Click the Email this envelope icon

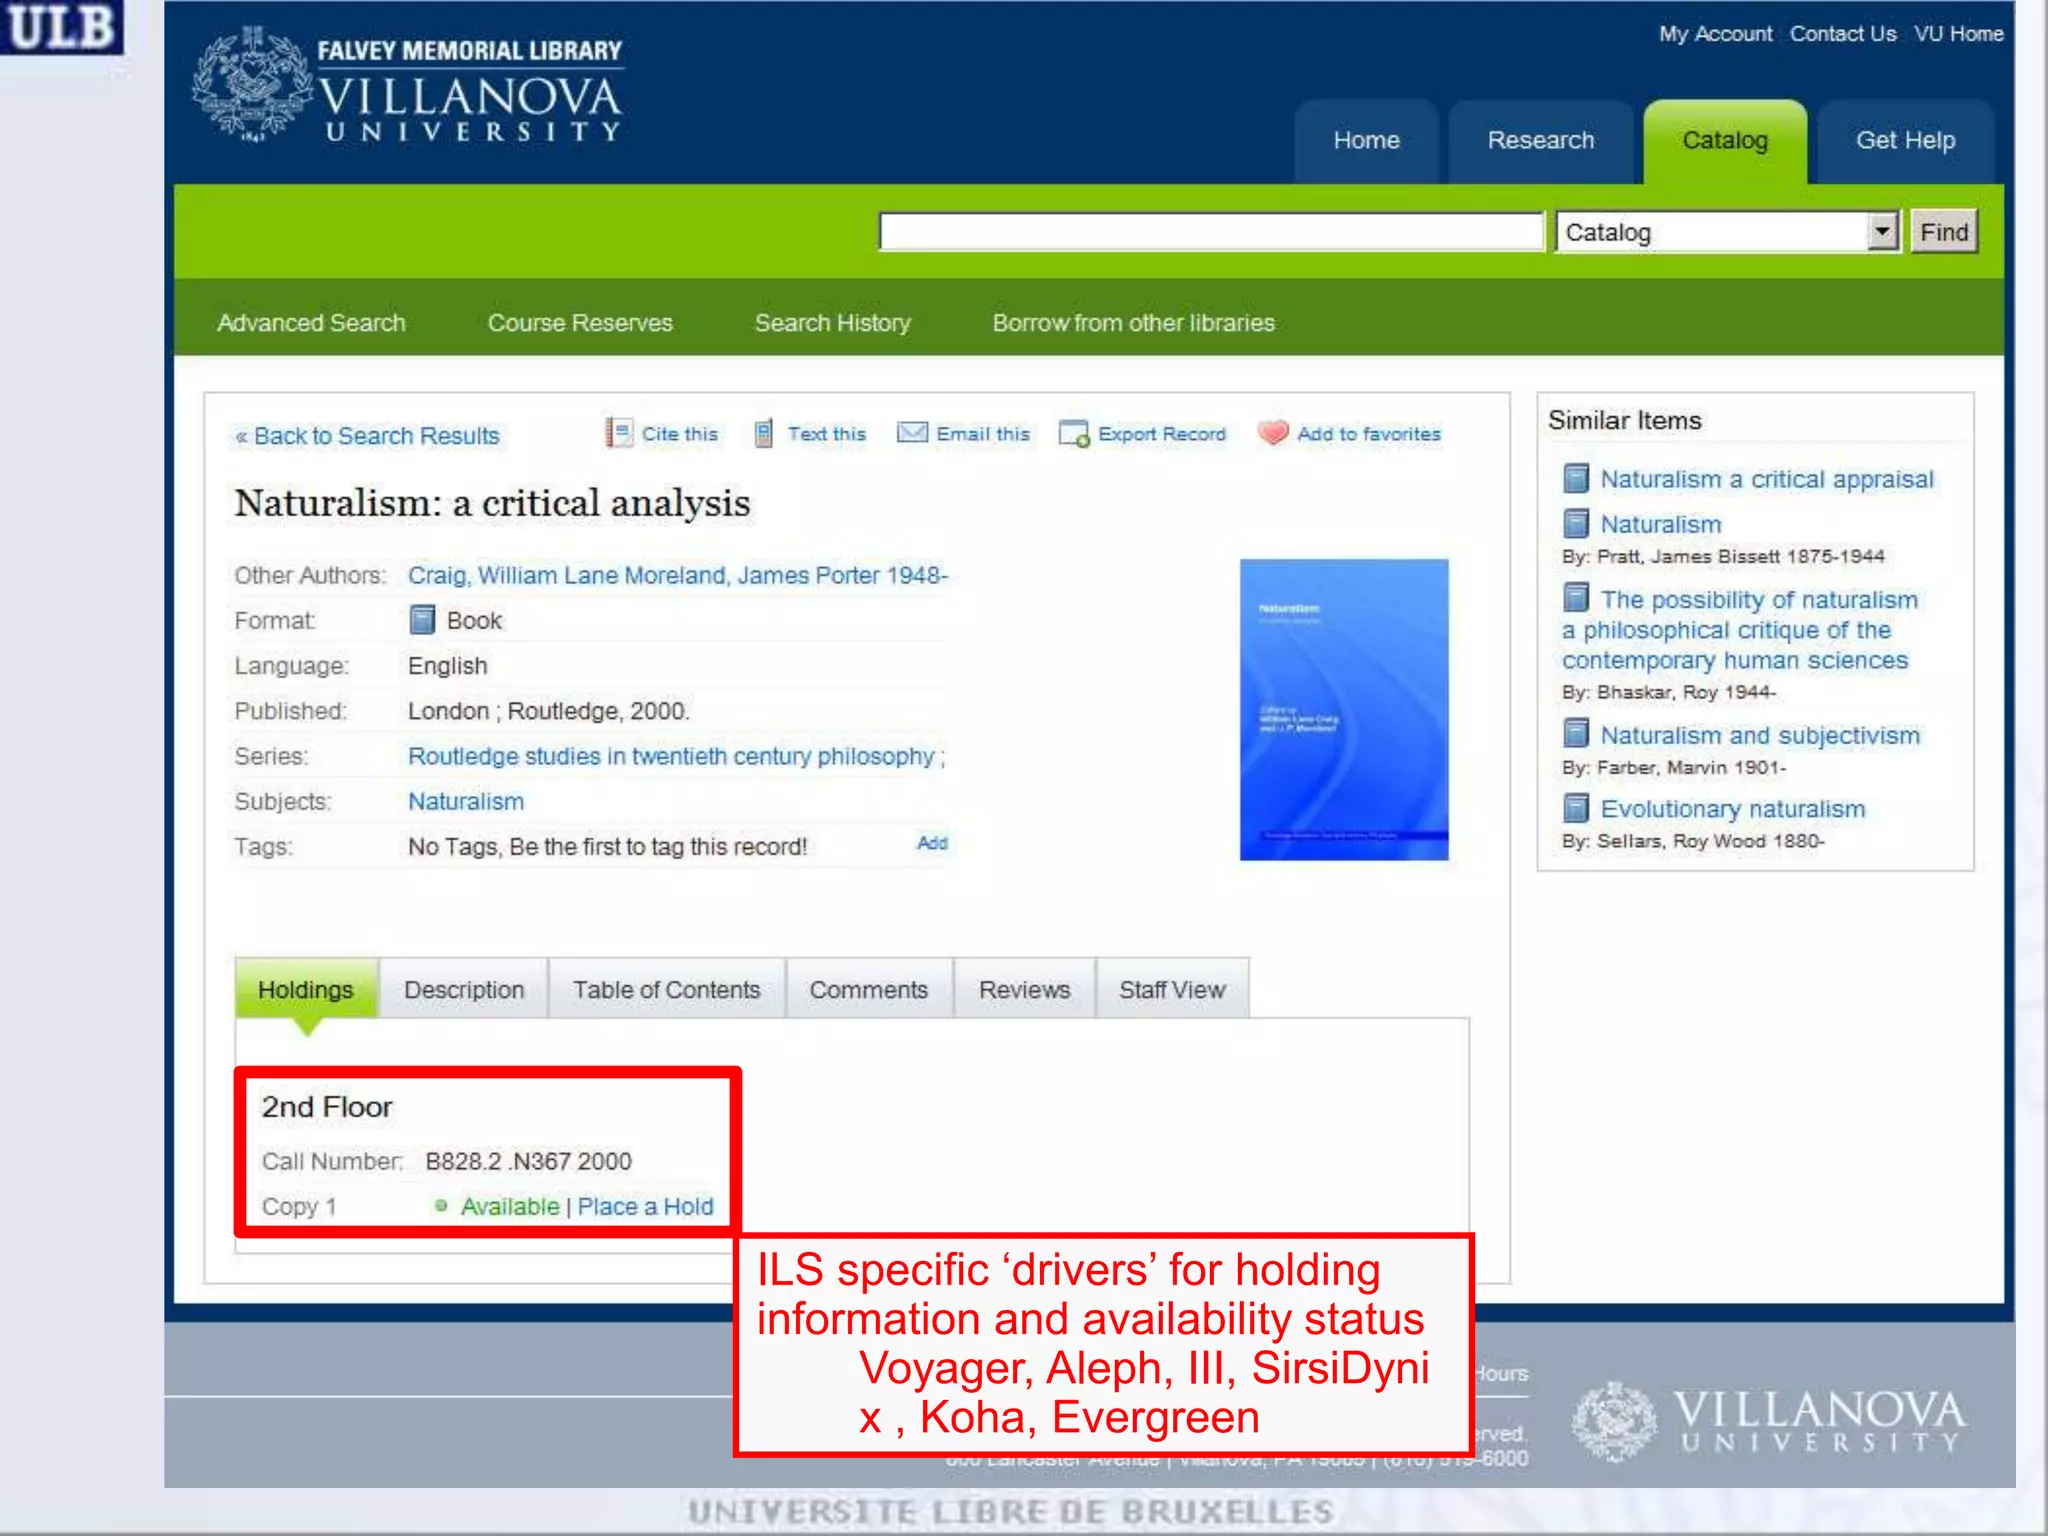point(912,432)
